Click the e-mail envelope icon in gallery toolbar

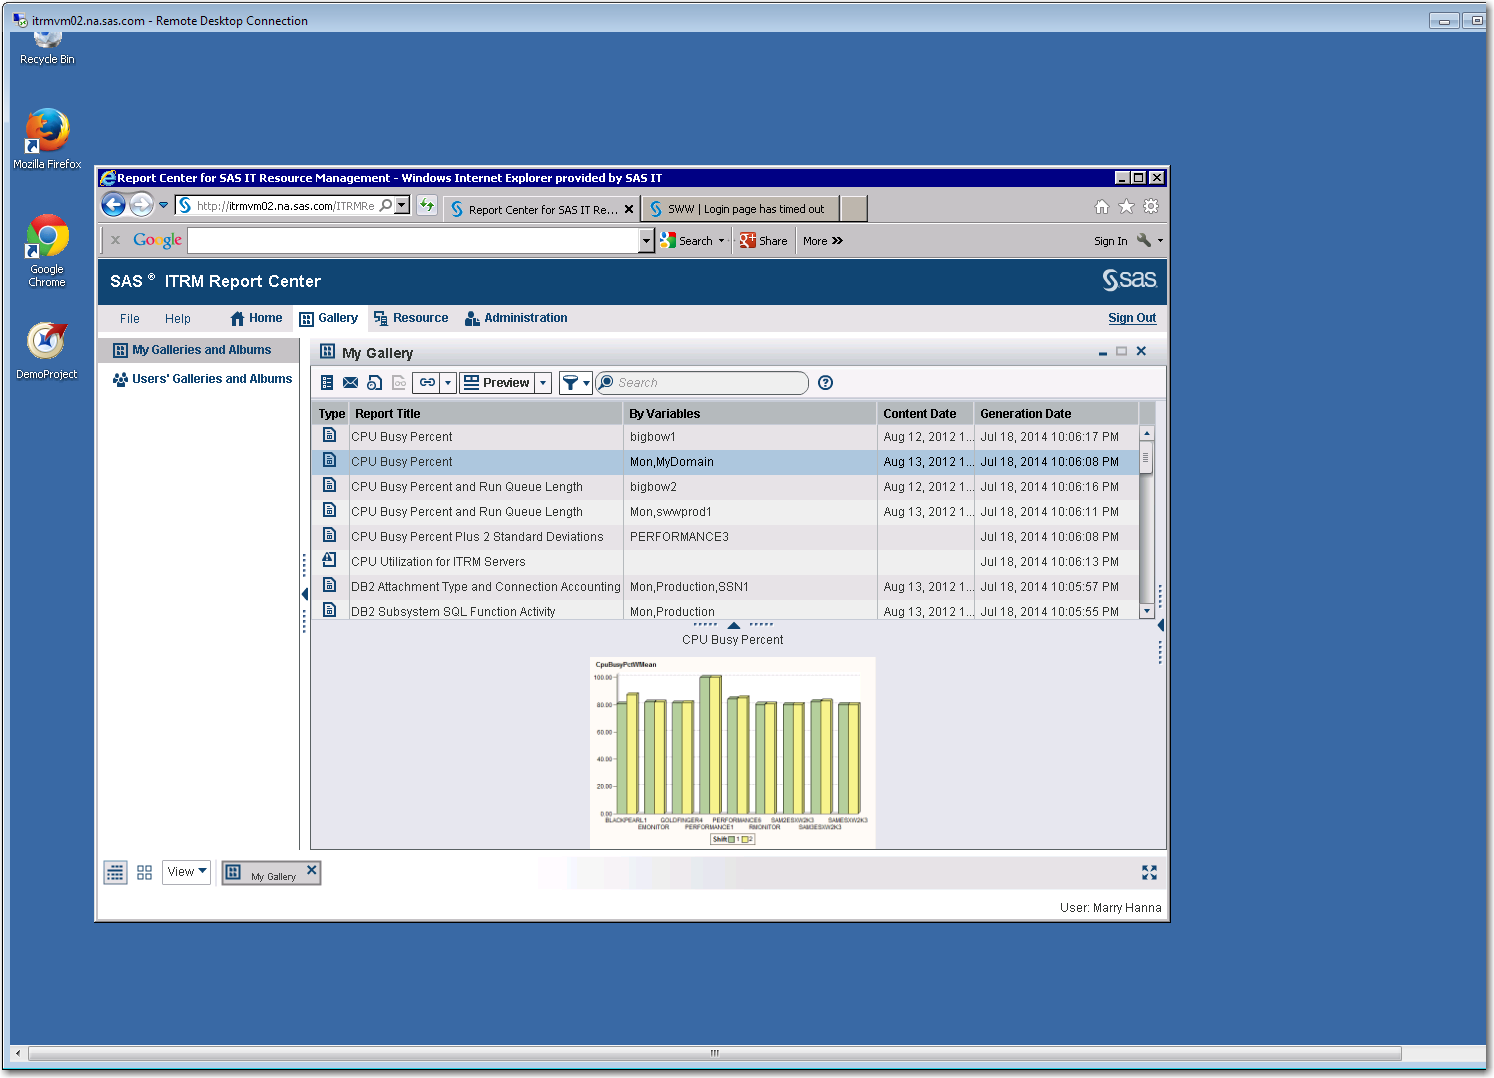pyautogui.click(x=350, y=382)
